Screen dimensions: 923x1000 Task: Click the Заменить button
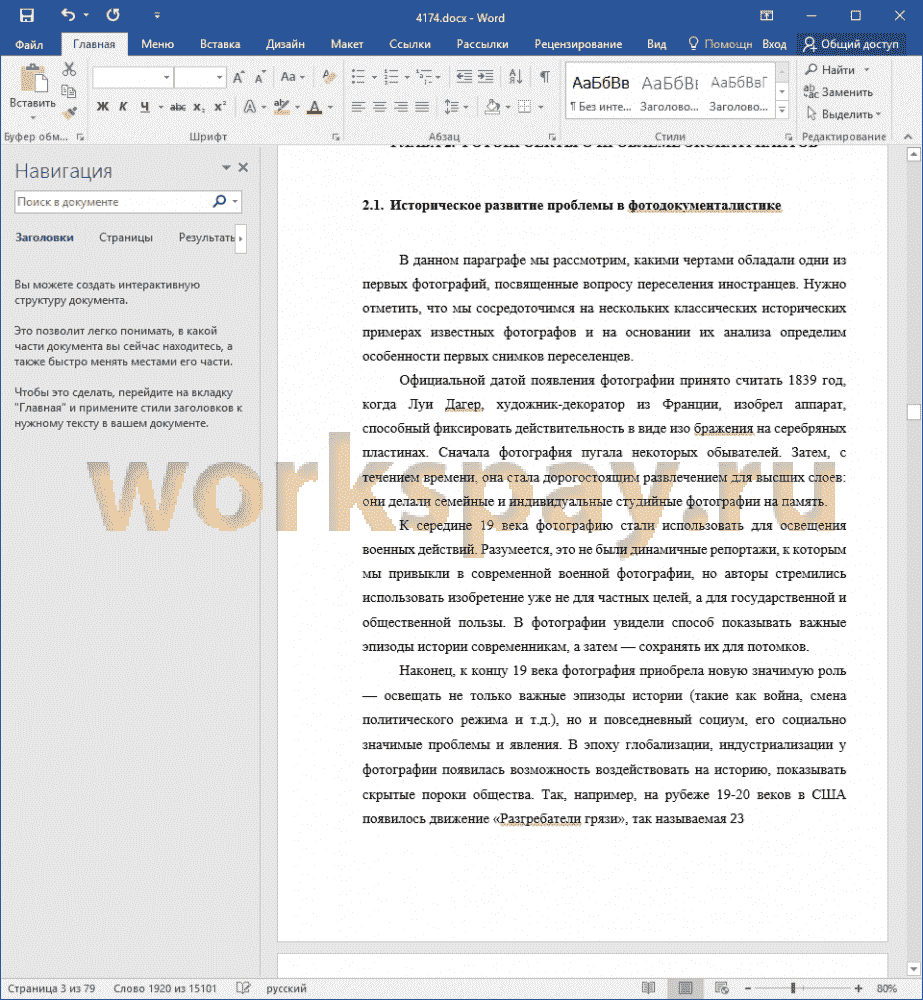click(x=839, y=92)
